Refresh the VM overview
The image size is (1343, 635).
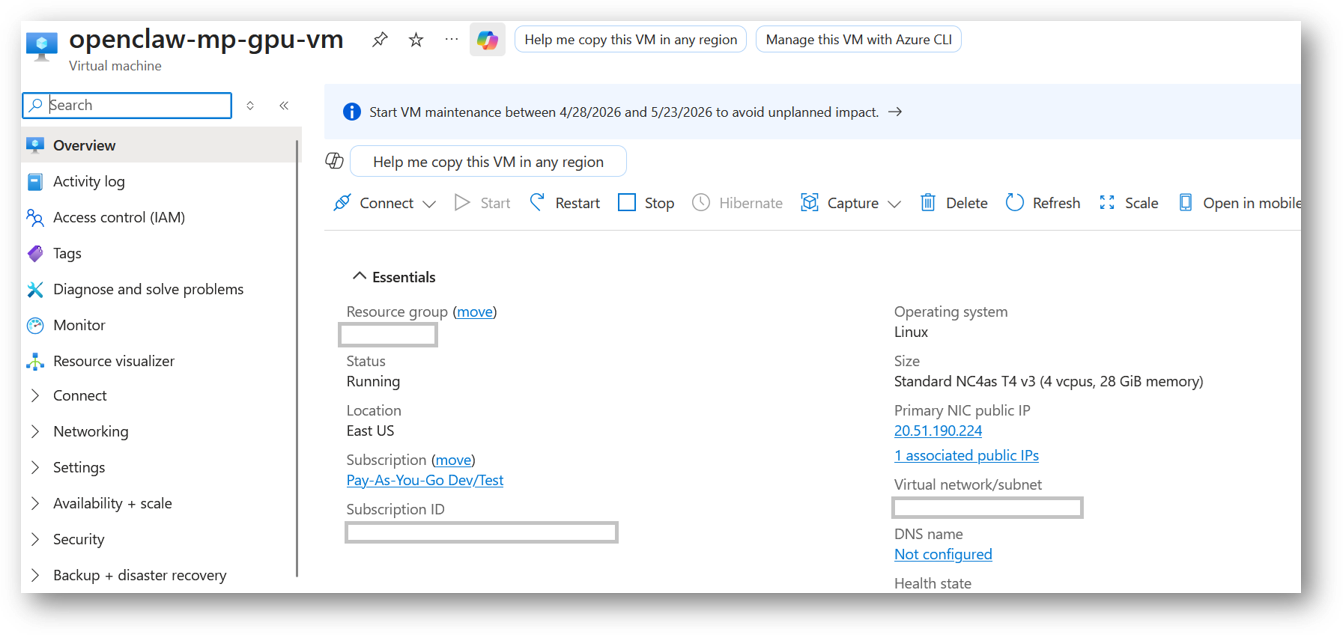pyautogui.click(x=1043, y=203)
